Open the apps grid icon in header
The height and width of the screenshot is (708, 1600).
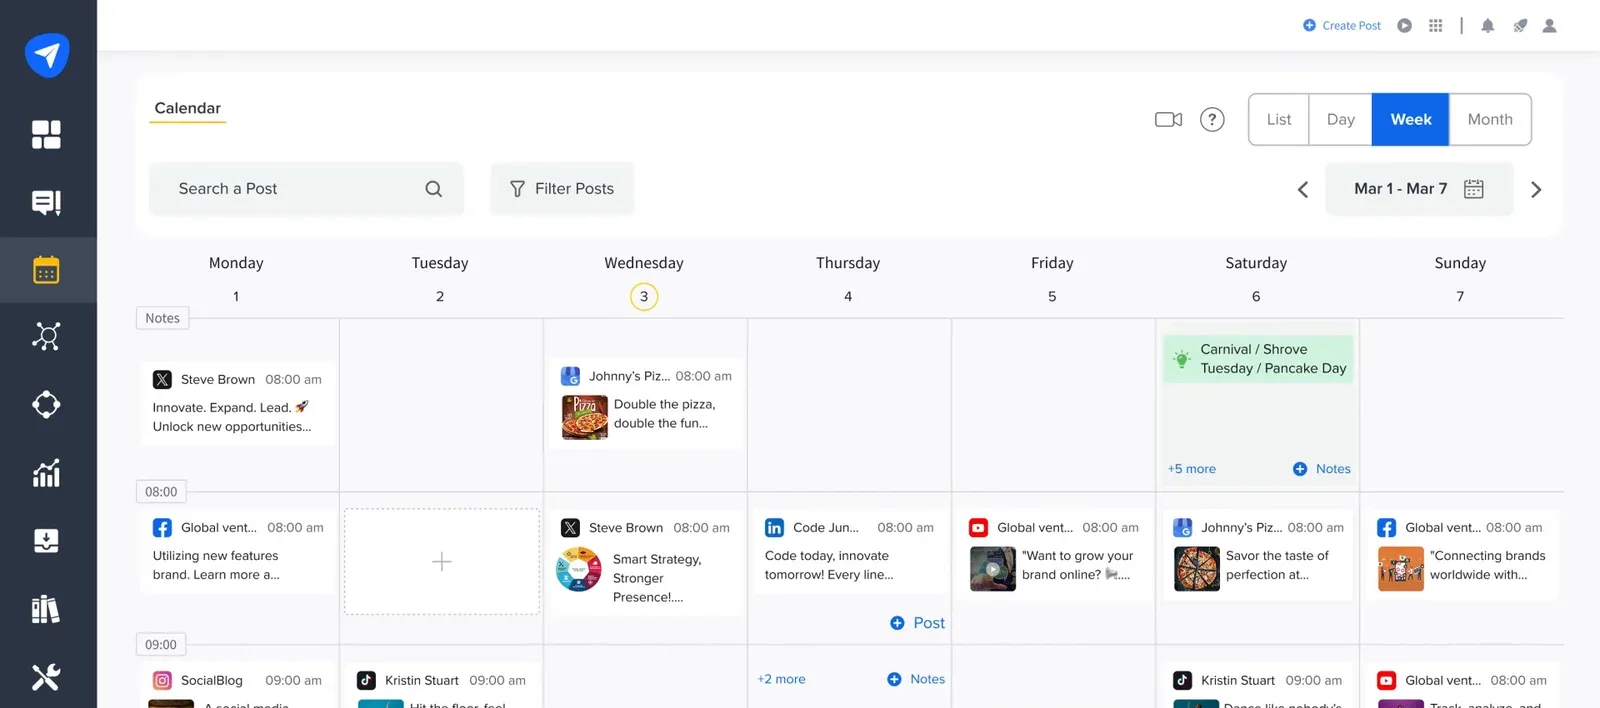click(x=1436, y=26)
